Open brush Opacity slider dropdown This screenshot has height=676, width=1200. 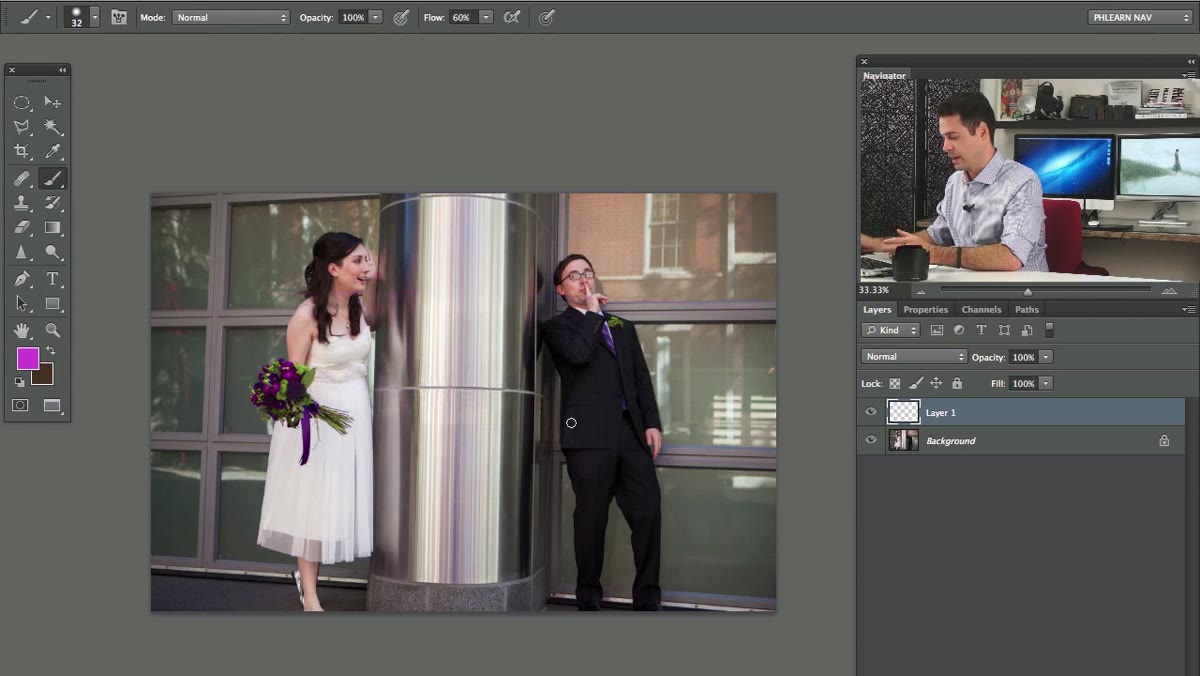click(376, 17)
